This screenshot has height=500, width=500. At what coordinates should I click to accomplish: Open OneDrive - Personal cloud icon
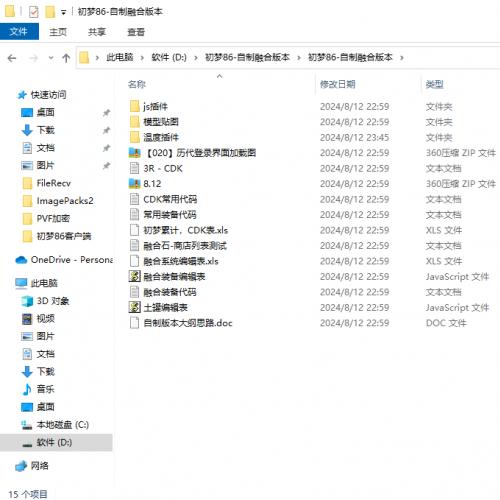[x=21, y=260]
